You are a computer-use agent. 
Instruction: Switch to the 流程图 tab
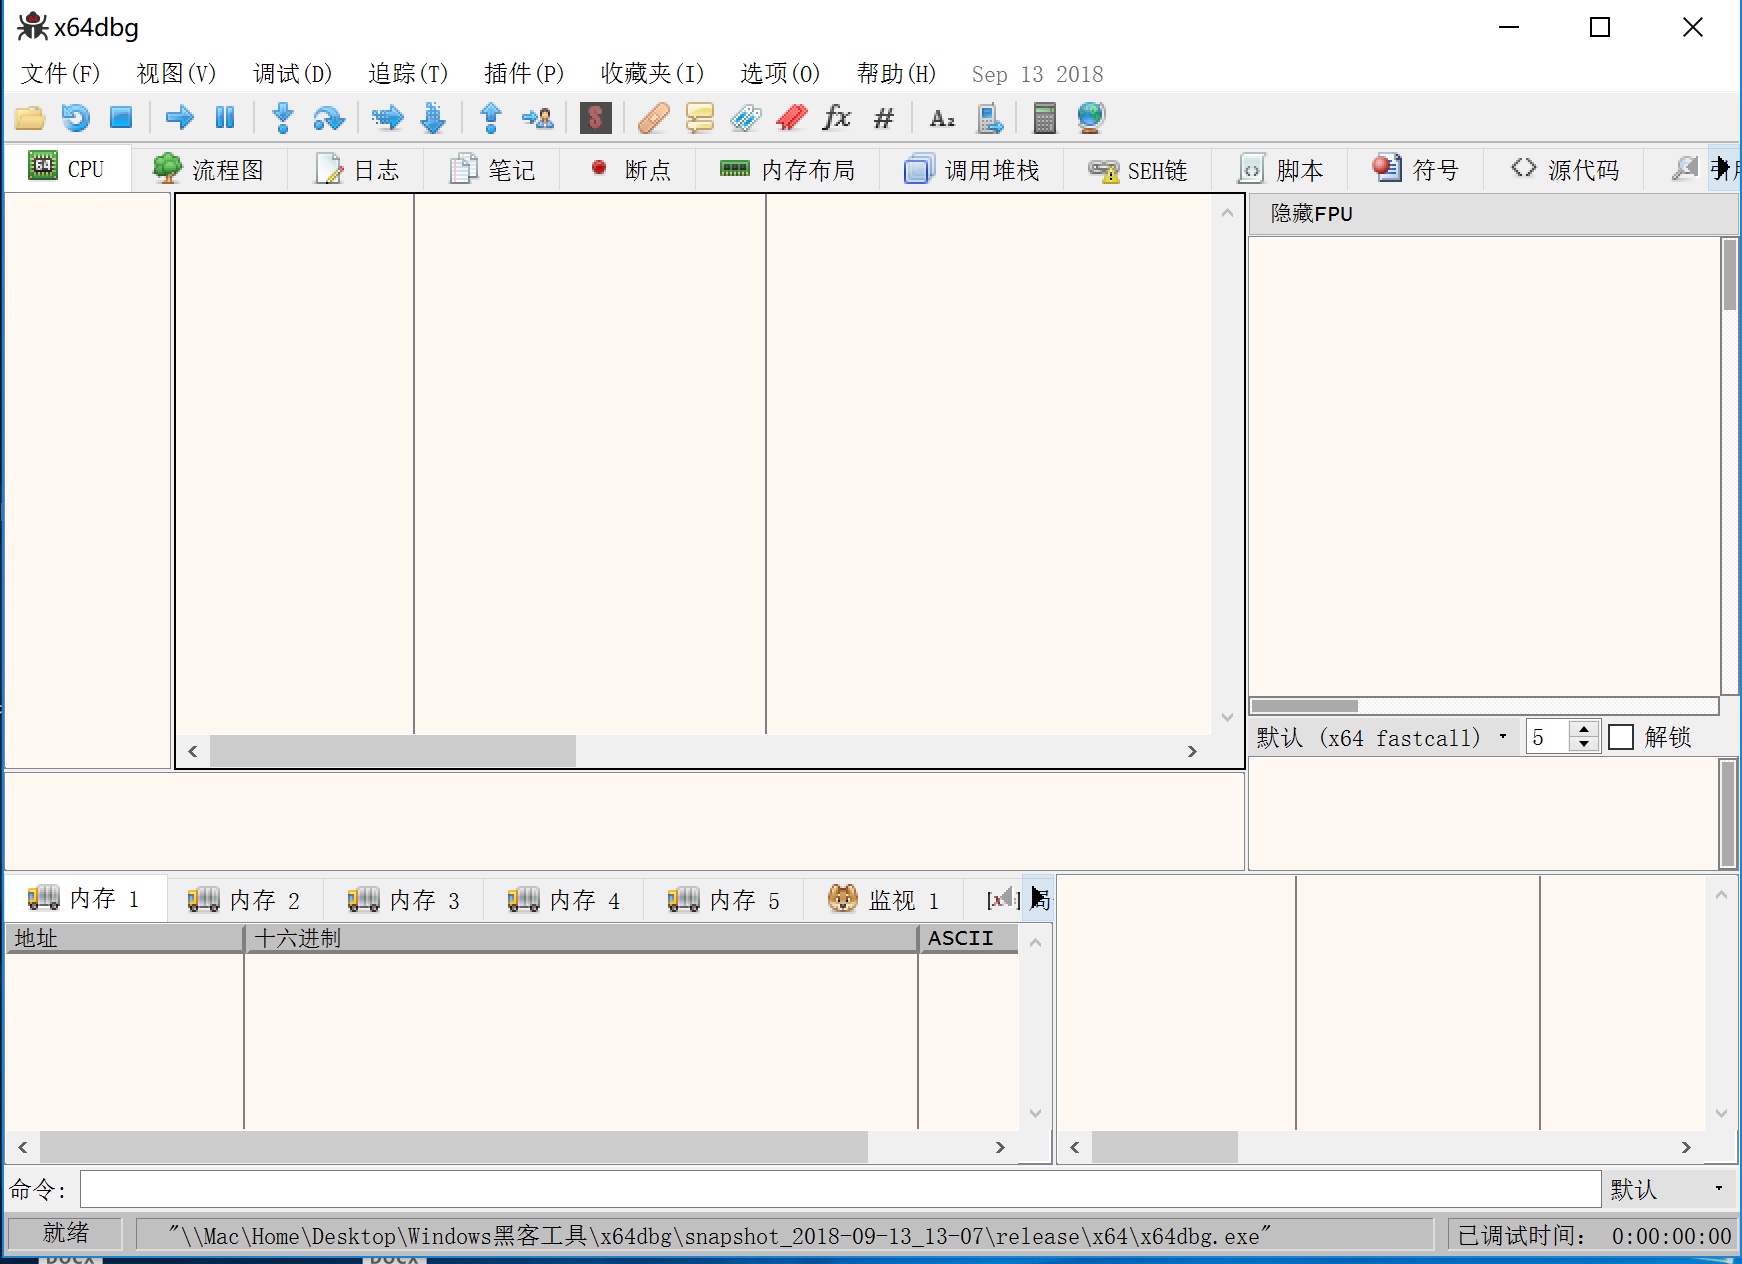pos(208,169)
